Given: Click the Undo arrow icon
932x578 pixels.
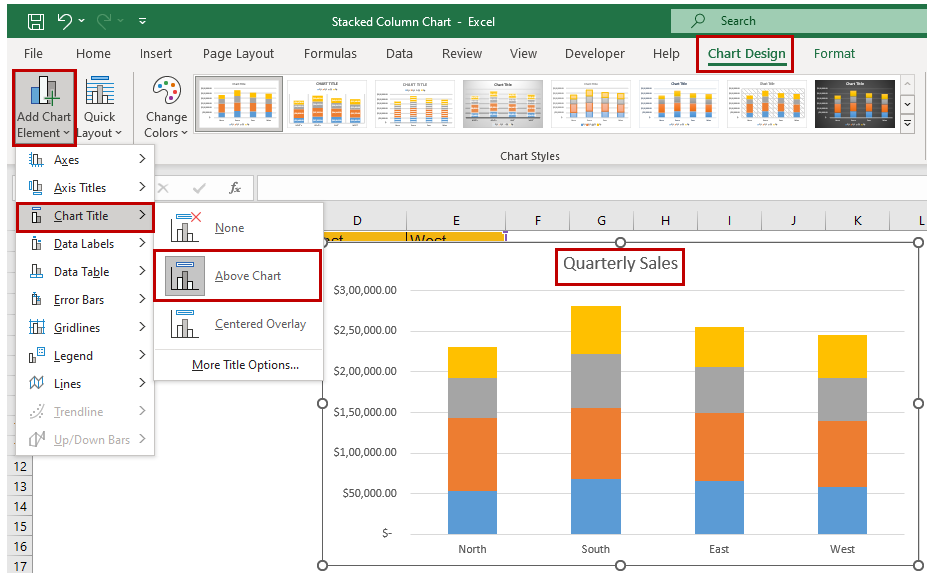Looking at the screenshot, I should (65, 21).
